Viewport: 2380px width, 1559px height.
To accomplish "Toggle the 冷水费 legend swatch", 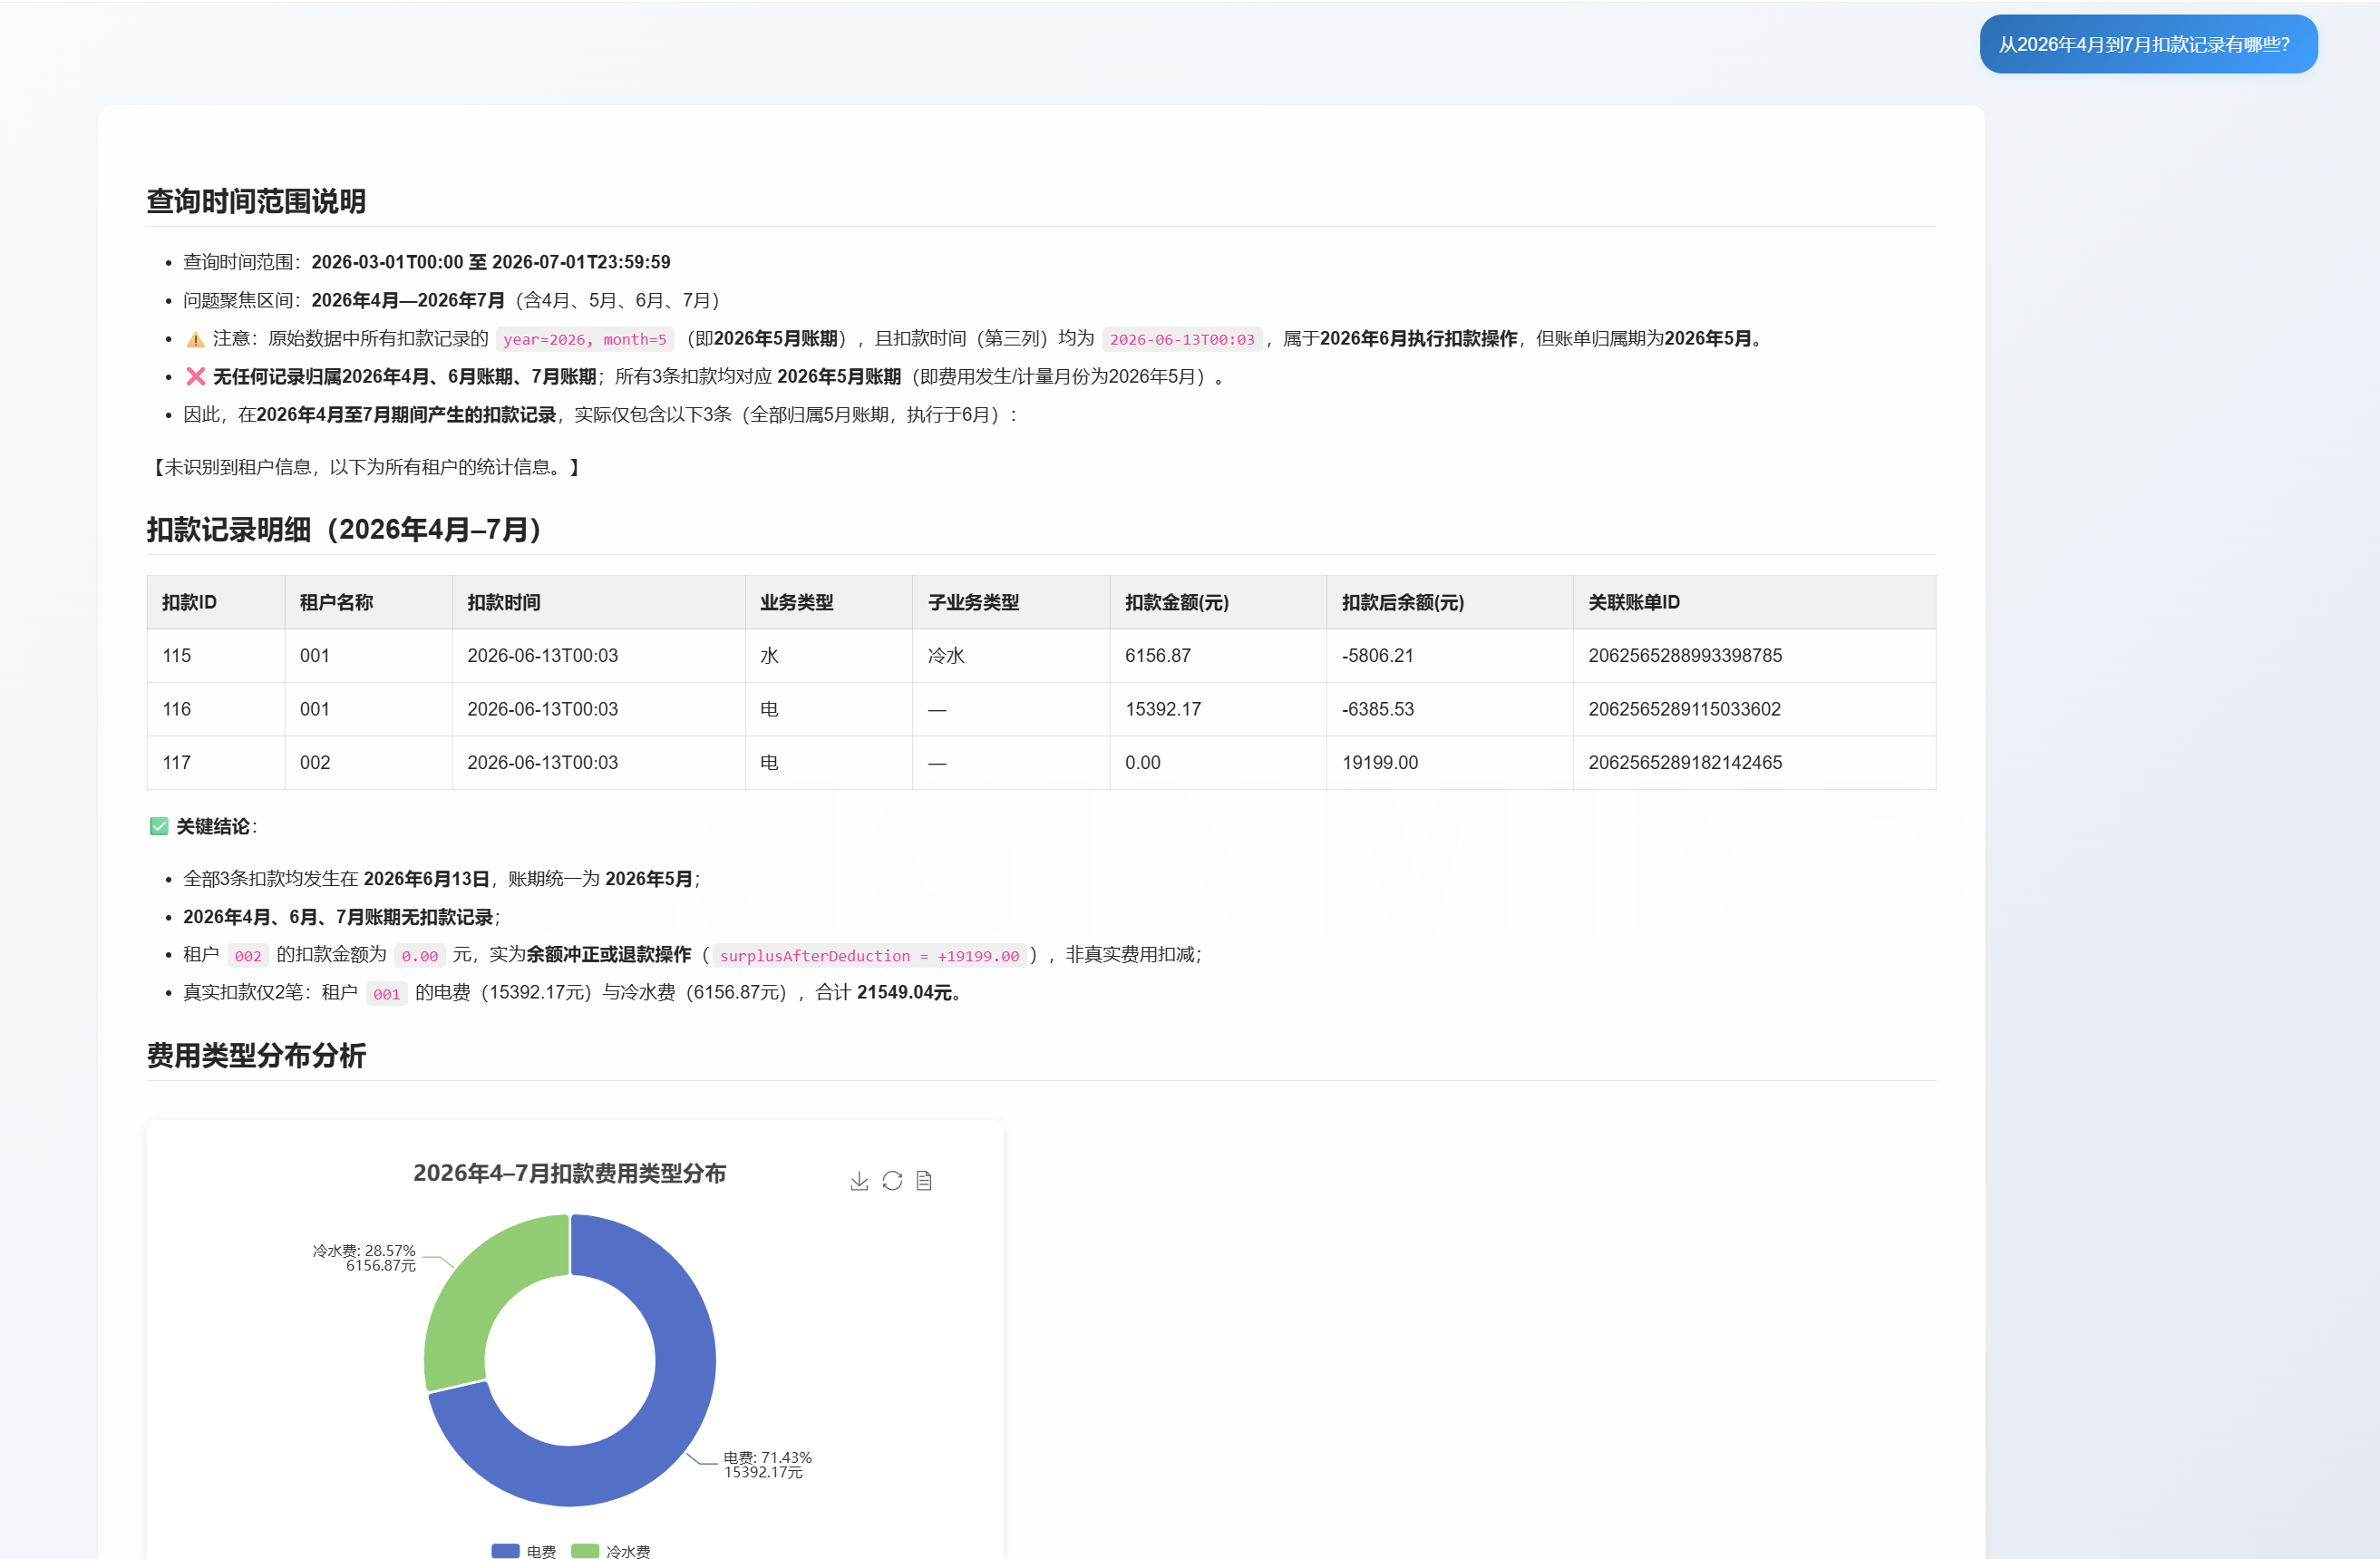I will [585, 1551].
